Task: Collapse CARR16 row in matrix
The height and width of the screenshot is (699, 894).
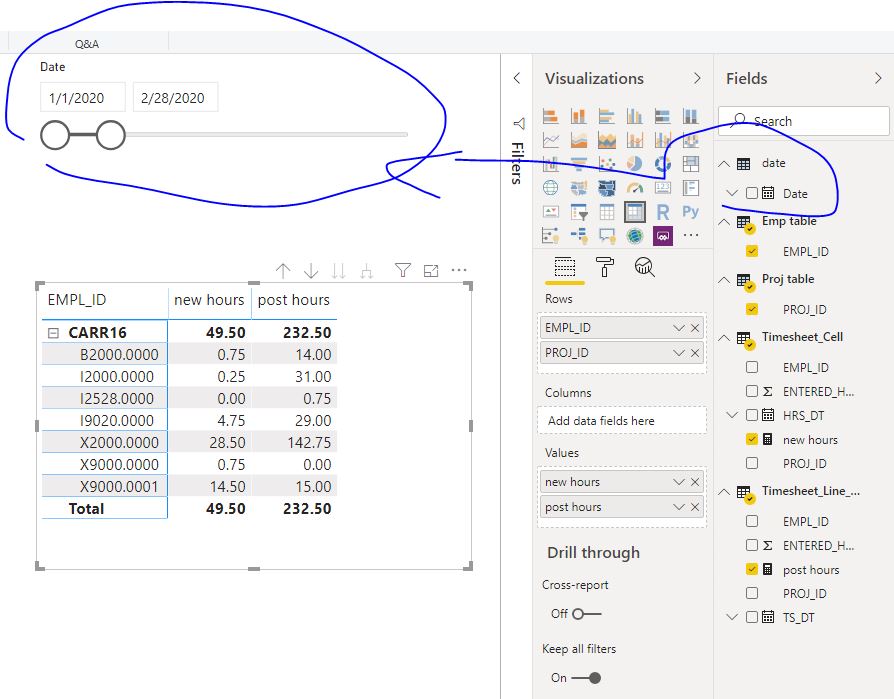Action: (x=54, y=333)
